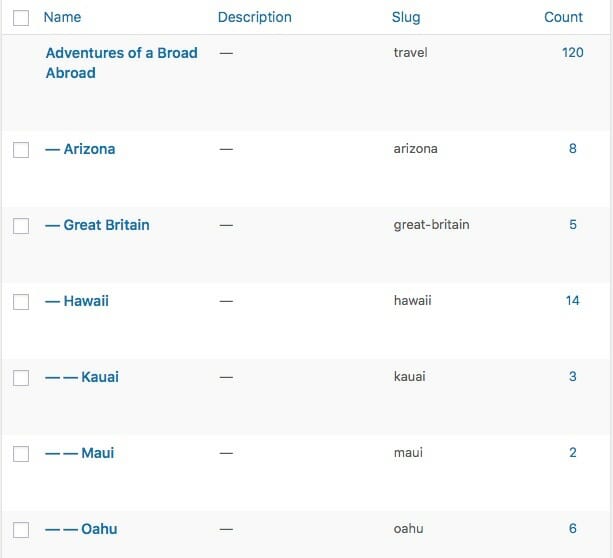Click the Slug column header
613x558 pixels.
(406, 17)
